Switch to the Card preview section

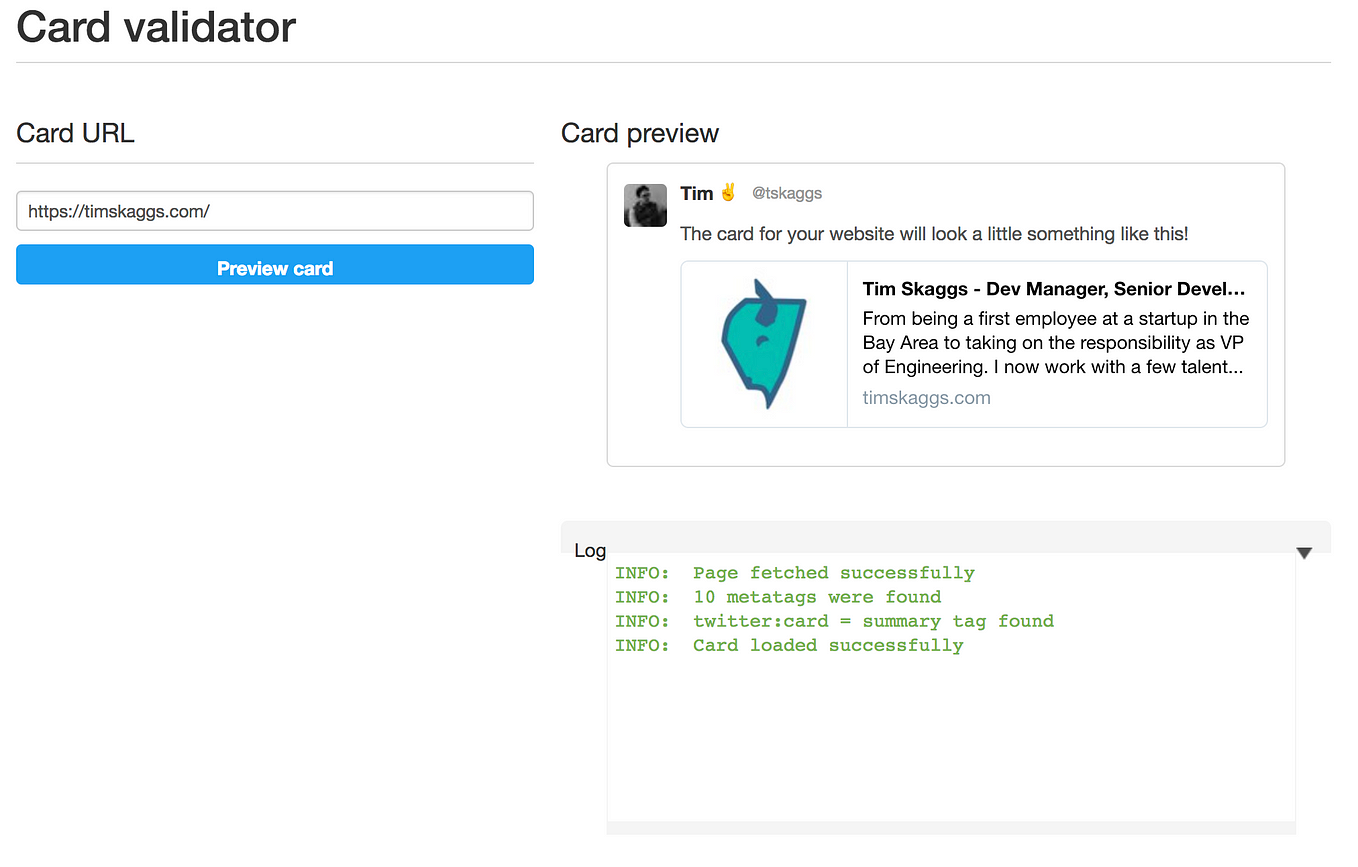click(x=639, y=132)
